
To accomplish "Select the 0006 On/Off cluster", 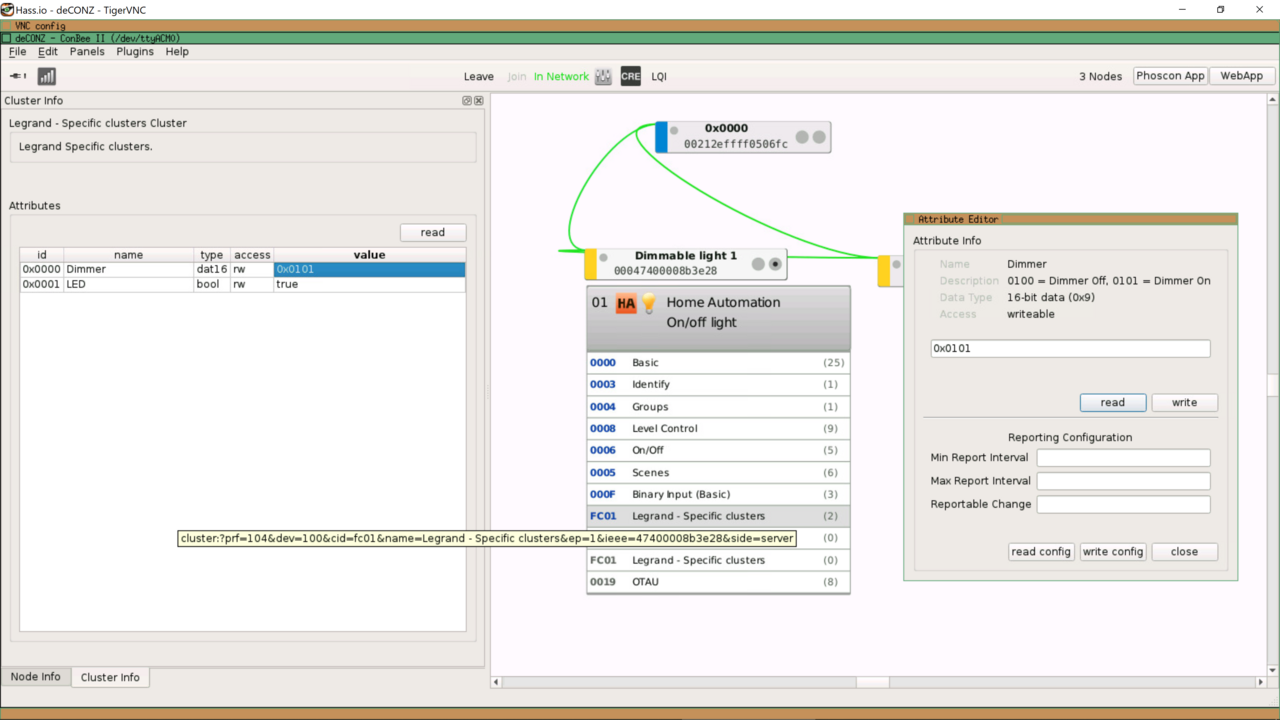I will [x=718, y=451].
